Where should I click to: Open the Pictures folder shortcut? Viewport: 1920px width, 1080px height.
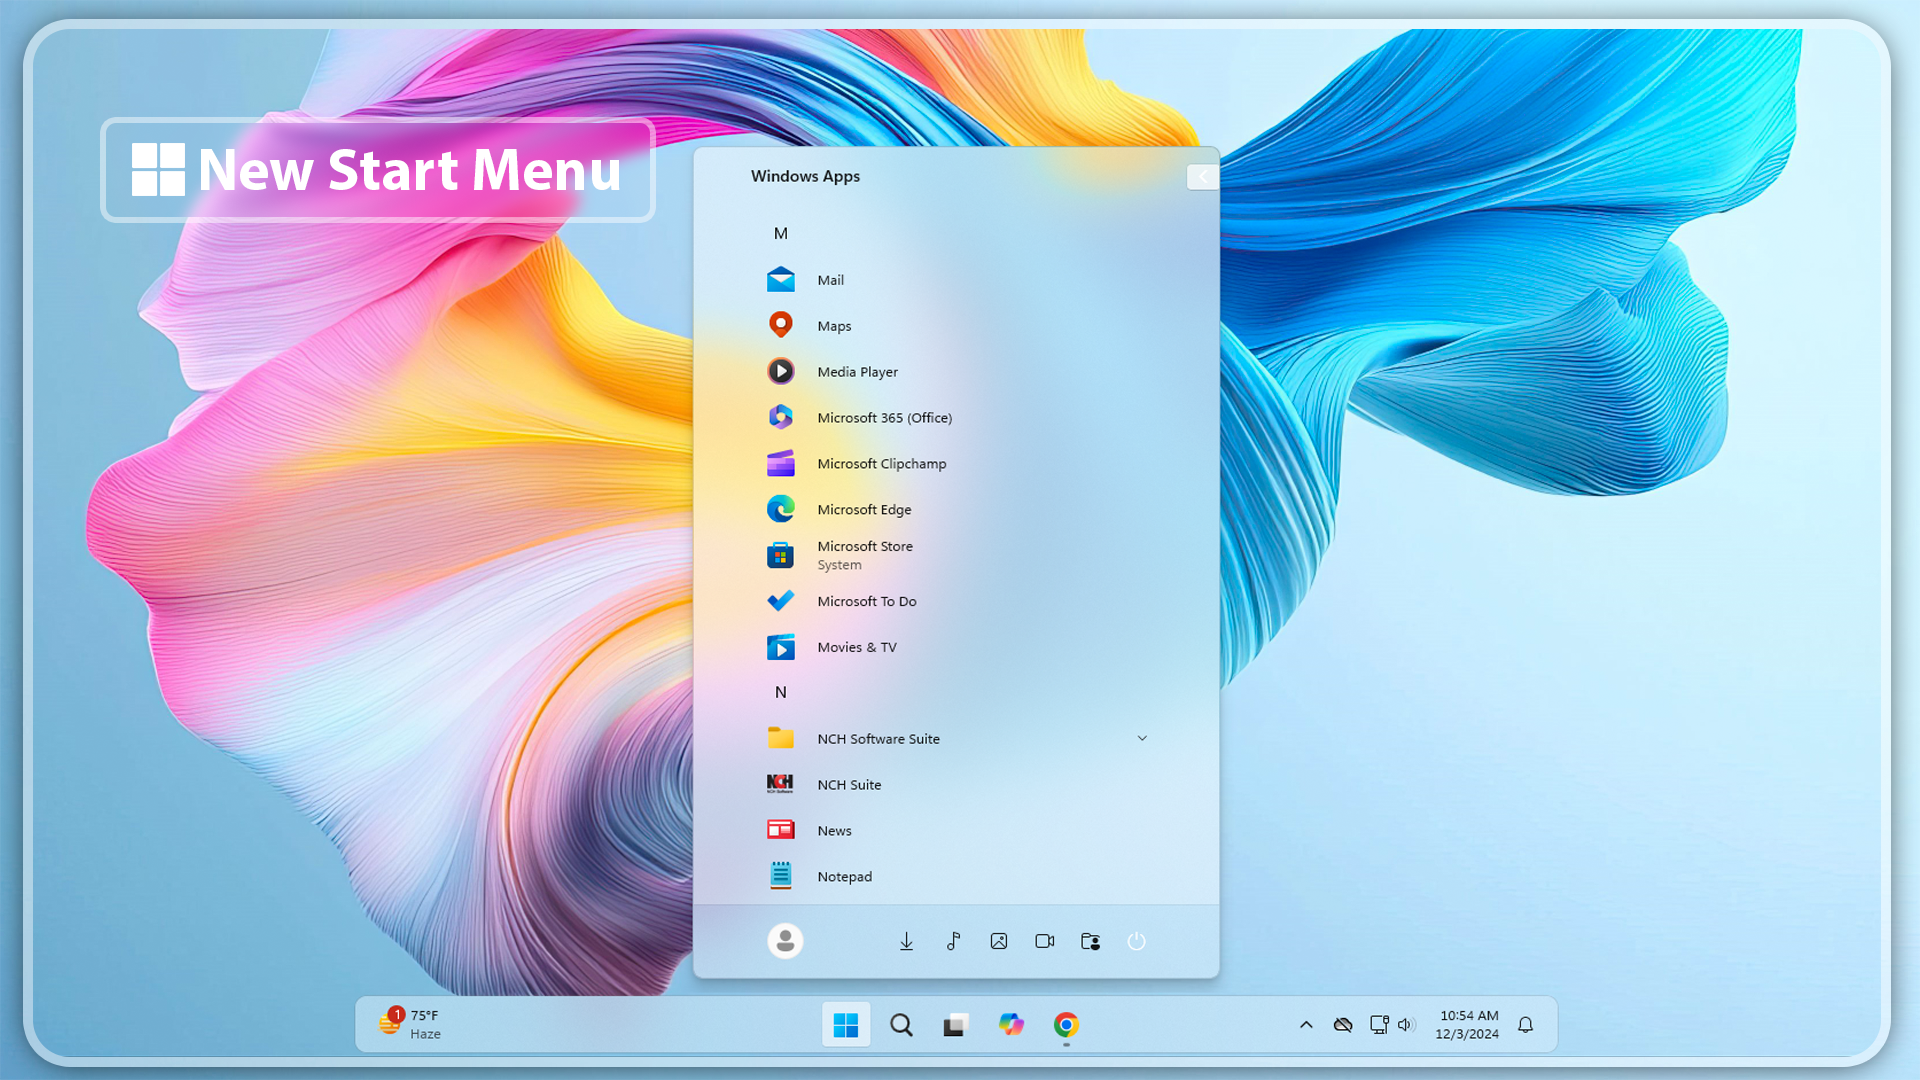click(x=999, y=941)
